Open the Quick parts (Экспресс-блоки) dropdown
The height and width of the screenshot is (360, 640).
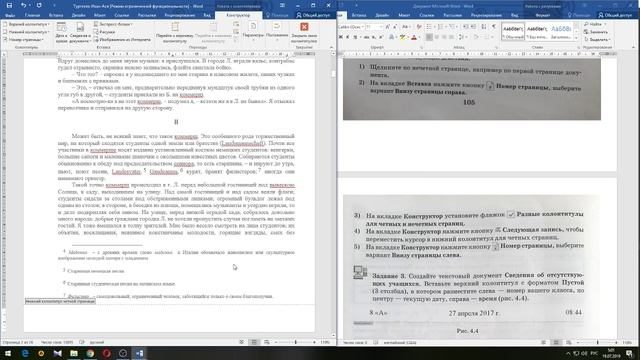(113, 24)
